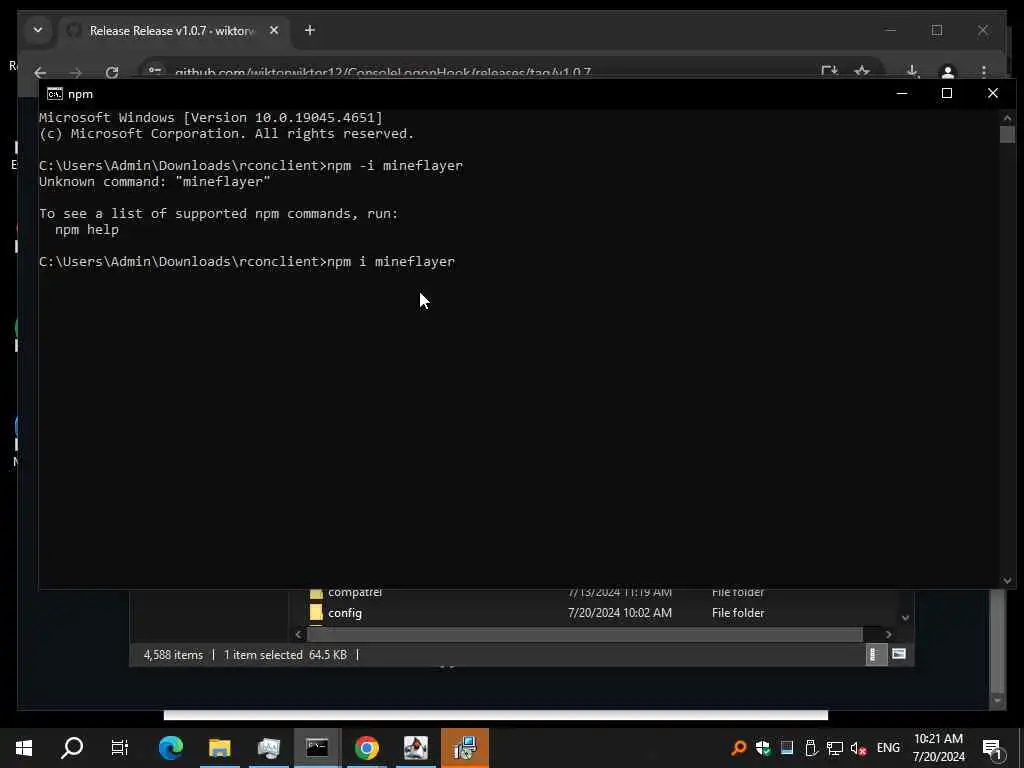The width and height of the screenshot is (1024, 768).
Task: Click the muted speaker volume tray icon
Action: (859, 748)
